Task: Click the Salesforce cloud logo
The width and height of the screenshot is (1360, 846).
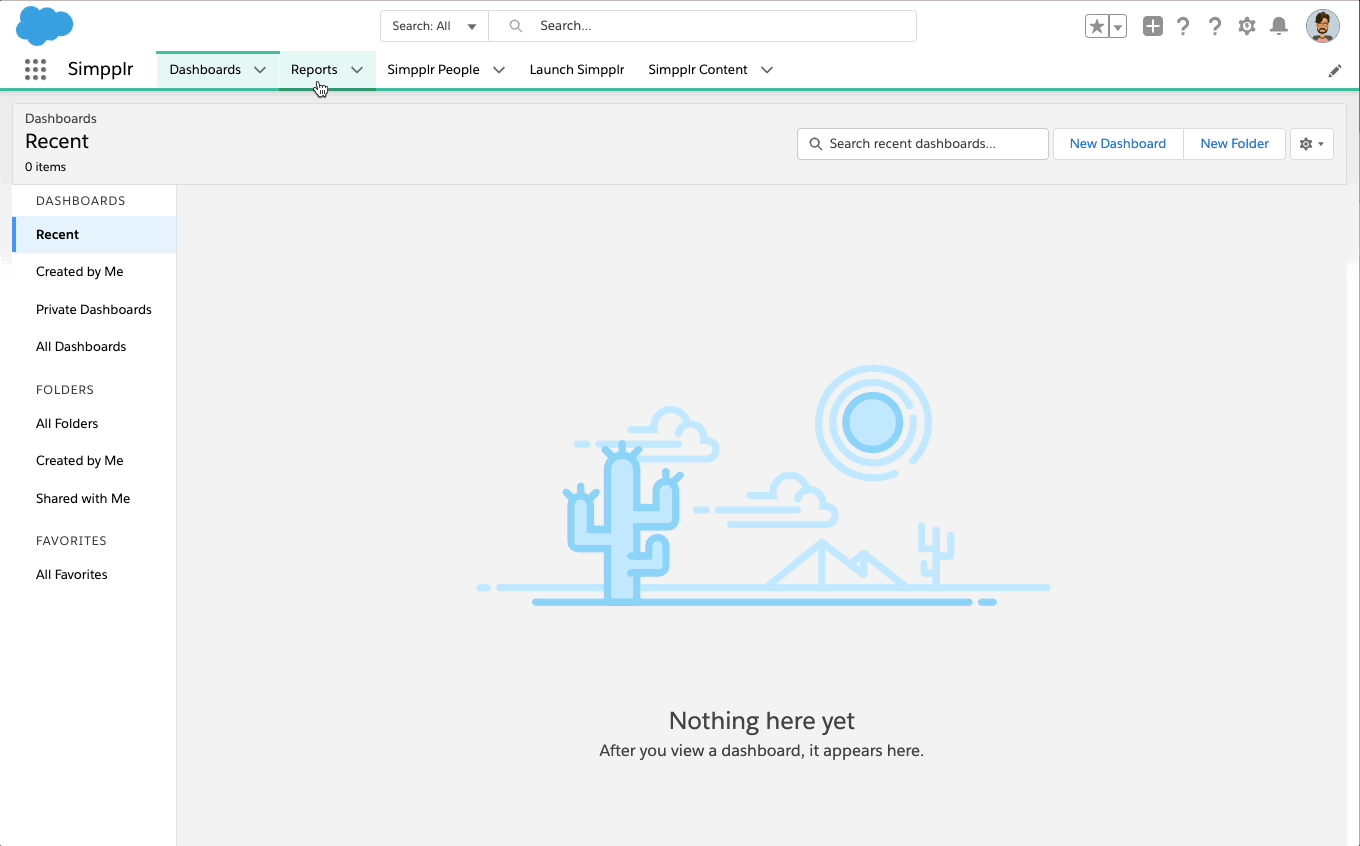Action: tap(45, 25)
